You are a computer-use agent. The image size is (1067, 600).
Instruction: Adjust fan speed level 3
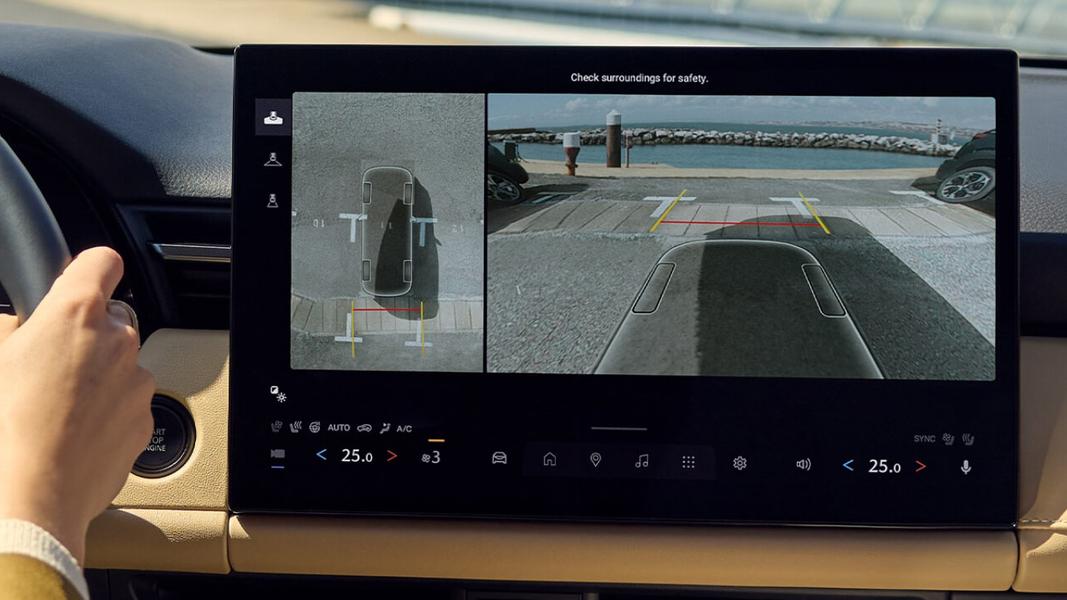(x=431, y=458)
